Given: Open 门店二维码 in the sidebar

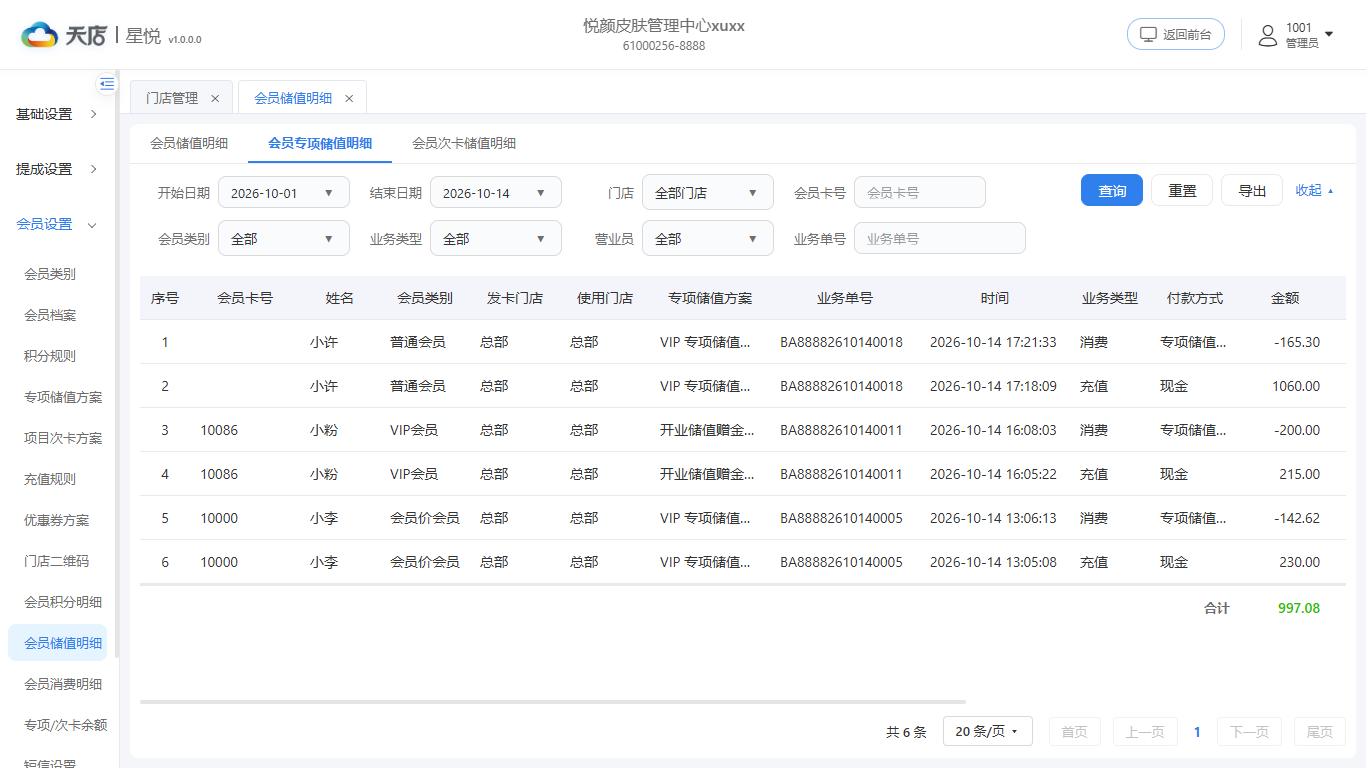Looking at the screenshot, I should coord(57,561).
